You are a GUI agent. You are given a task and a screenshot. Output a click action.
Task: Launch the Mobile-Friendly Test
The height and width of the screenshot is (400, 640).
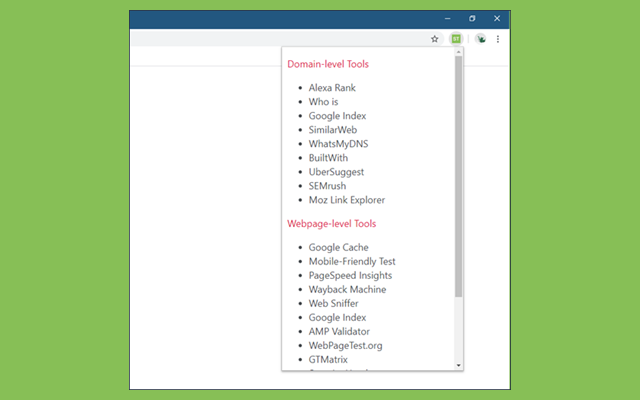[352, 261]
